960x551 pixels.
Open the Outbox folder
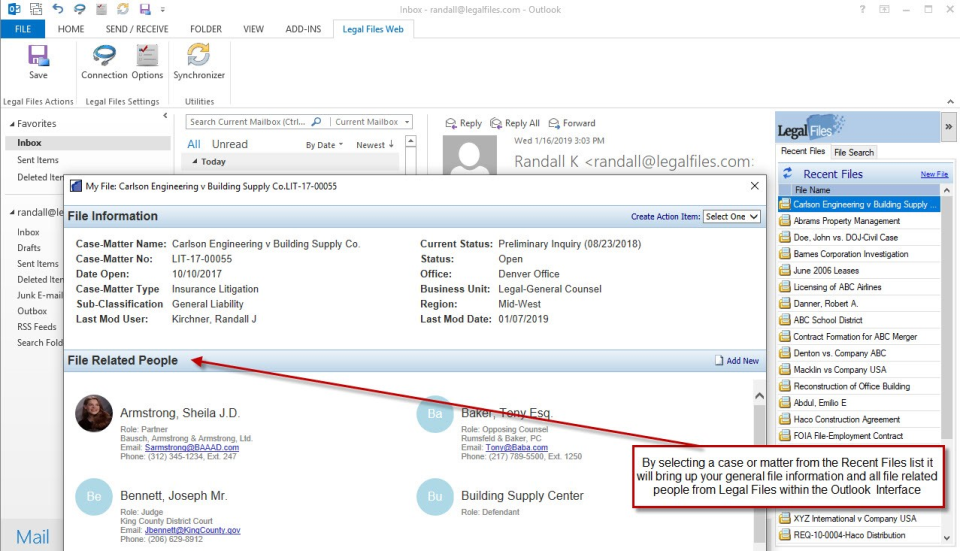[x=32, y=311]
